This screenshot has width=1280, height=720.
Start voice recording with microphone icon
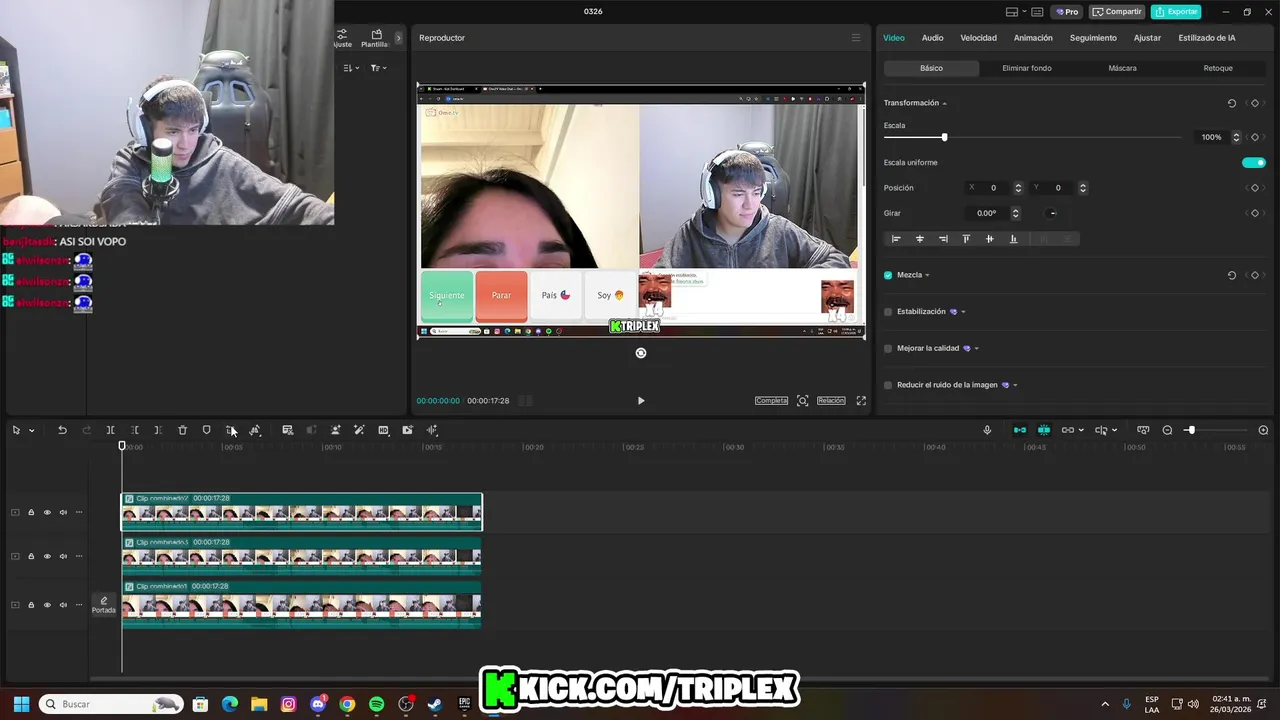click(987, 430)
